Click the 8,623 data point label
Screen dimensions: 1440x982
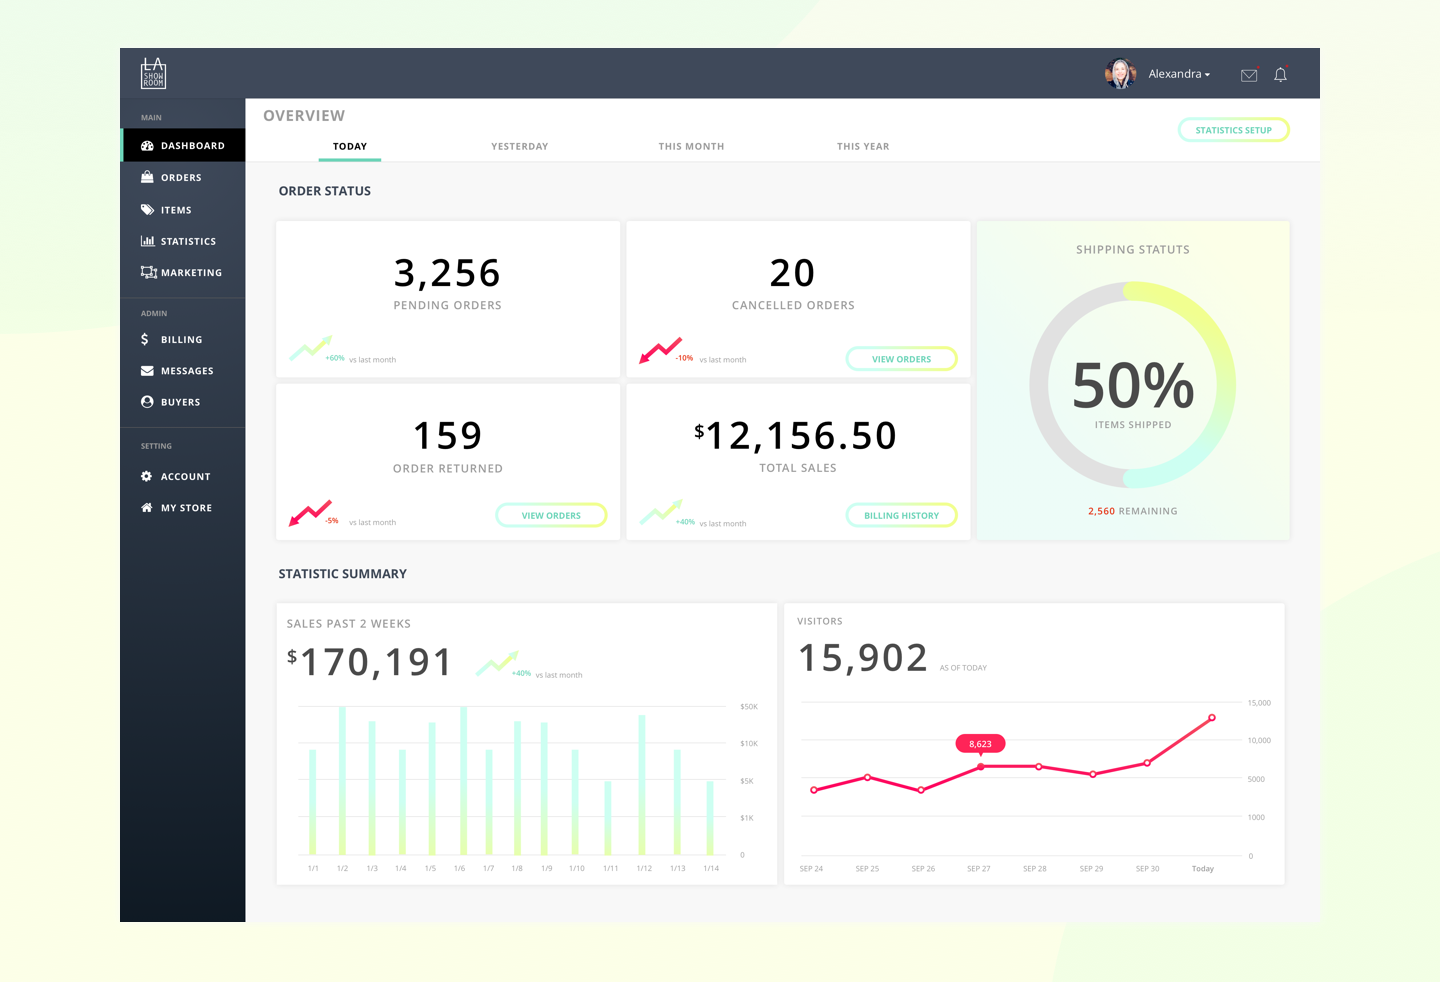coord(980,744)
